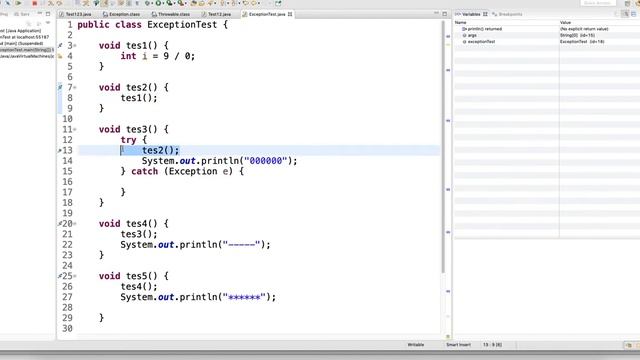Click the breakpoint marker on line 7
The image size is (640, 360).
pos(60,87)
